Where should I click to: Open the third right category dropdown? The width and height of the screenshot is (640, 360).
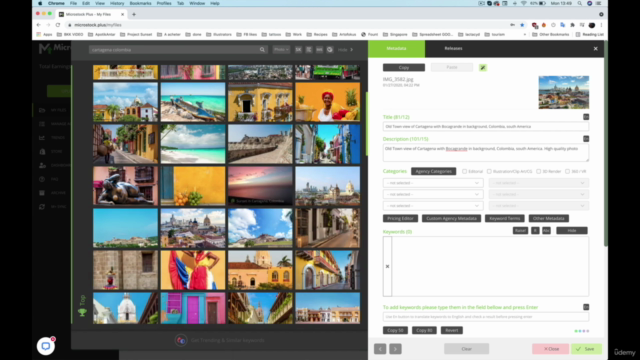(539, 206)
